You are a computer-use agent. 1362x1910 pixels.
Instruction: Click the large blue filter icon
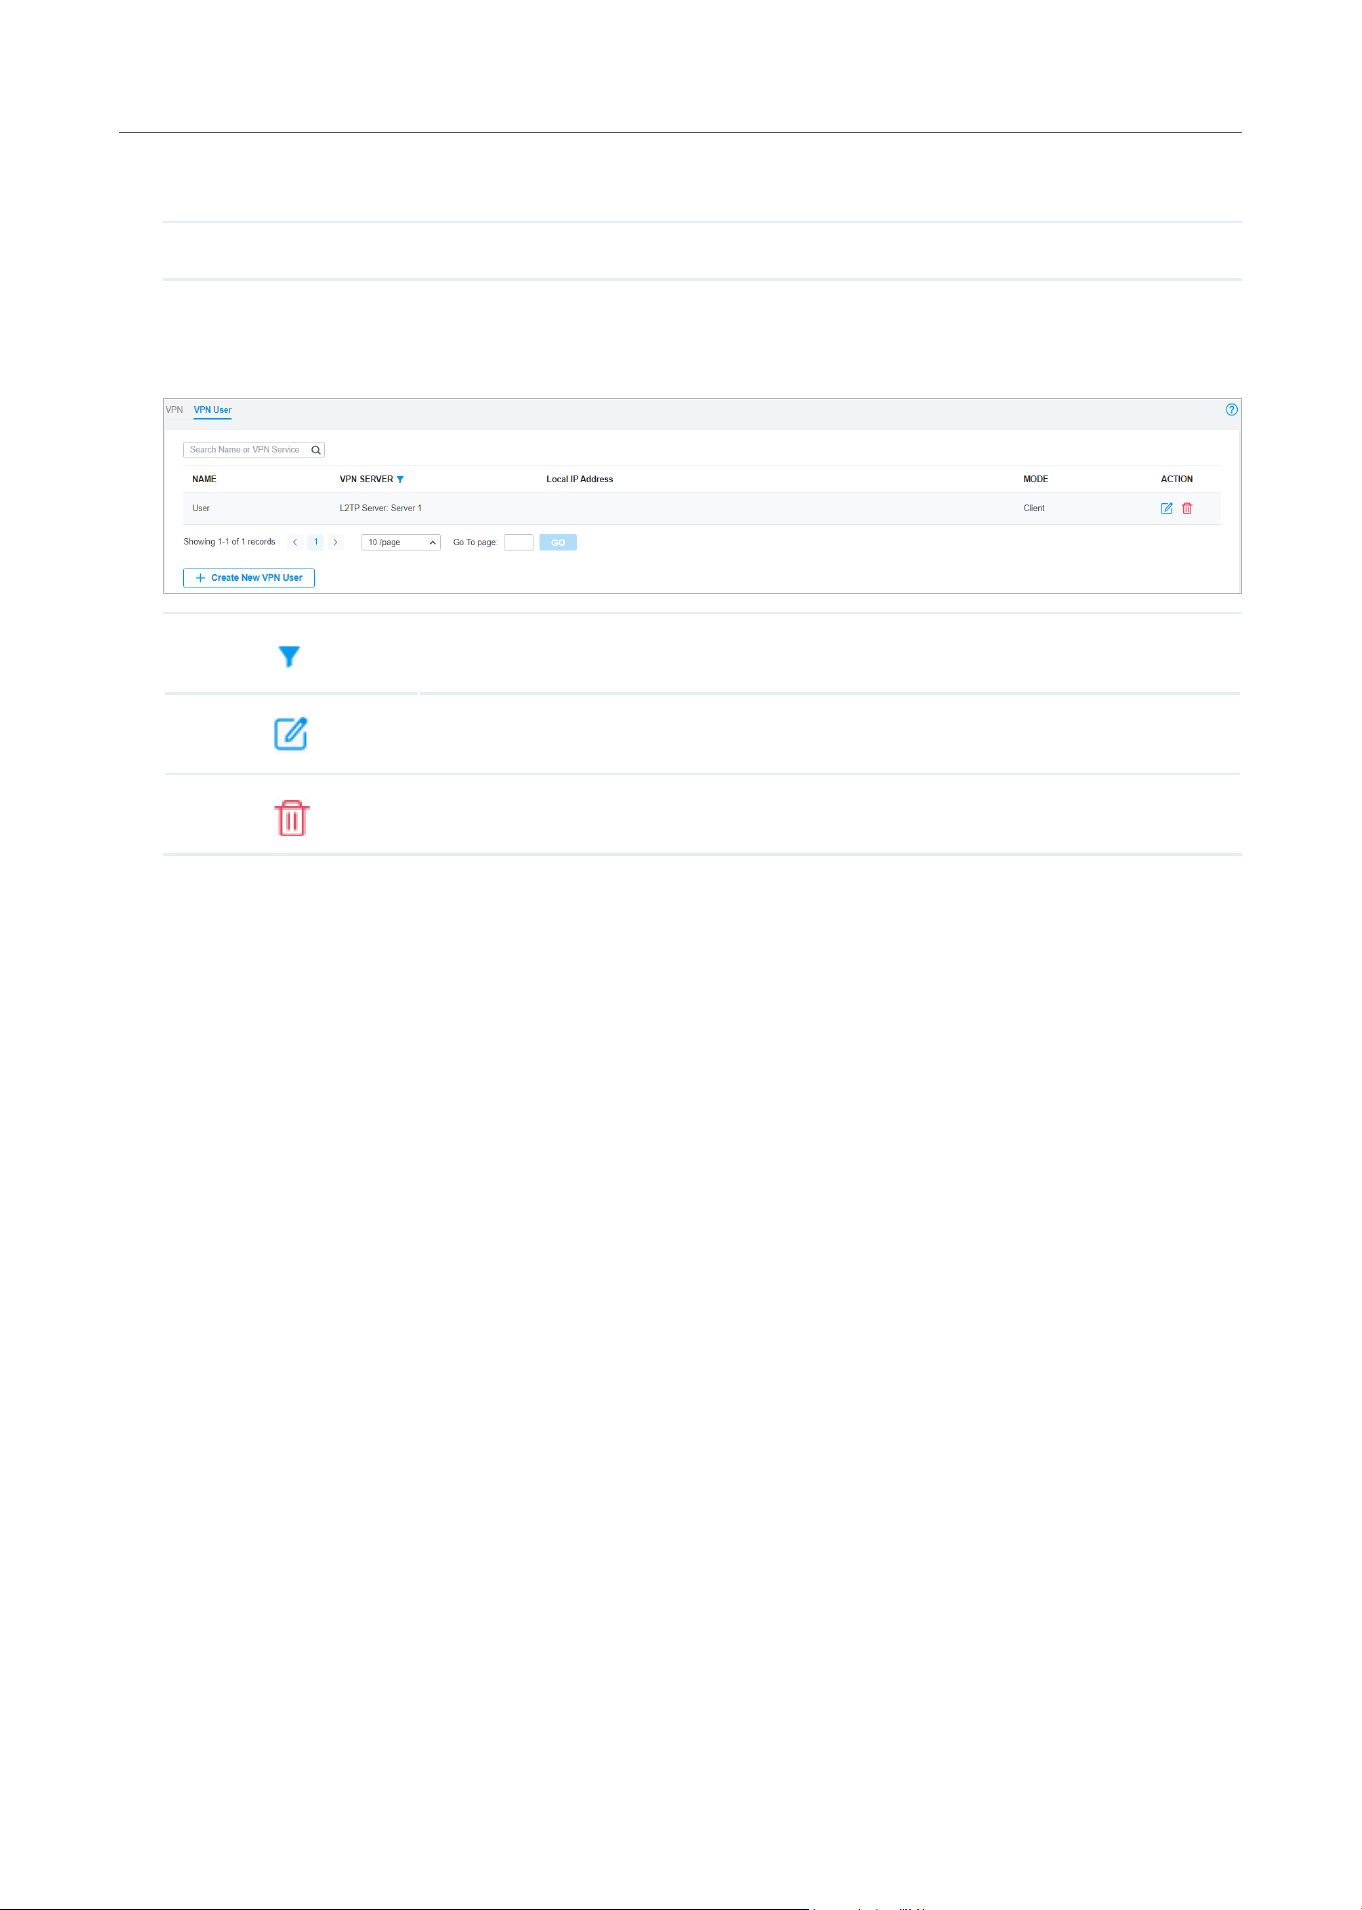click(x=289, y=656)
